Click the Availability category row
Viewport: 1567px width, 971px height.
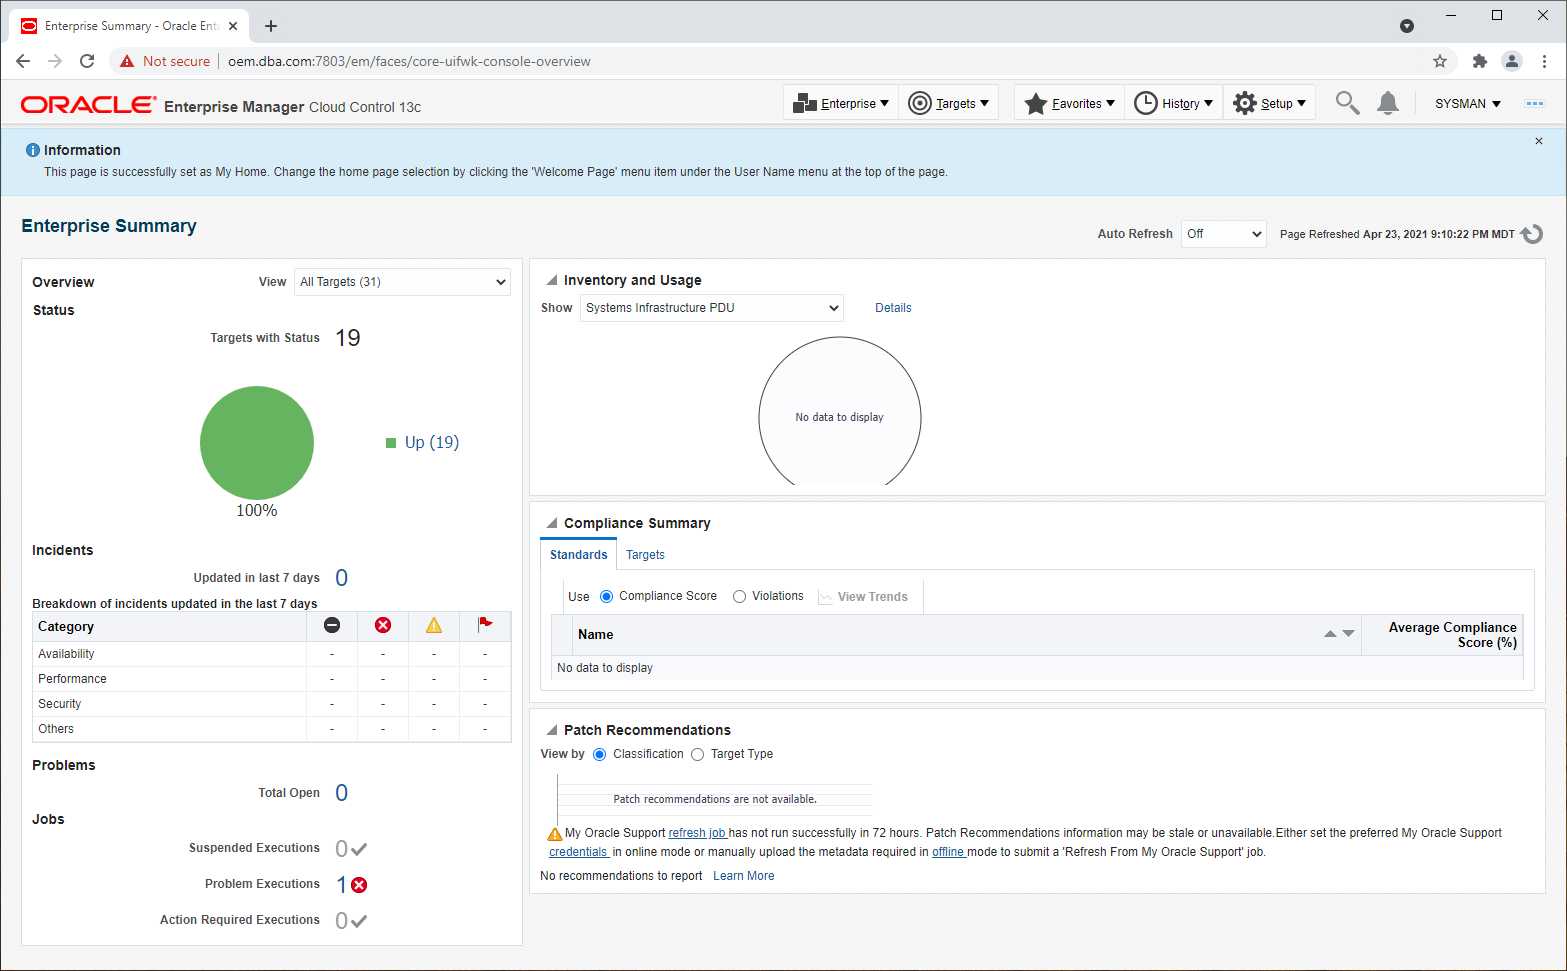[x=271, y=654]
